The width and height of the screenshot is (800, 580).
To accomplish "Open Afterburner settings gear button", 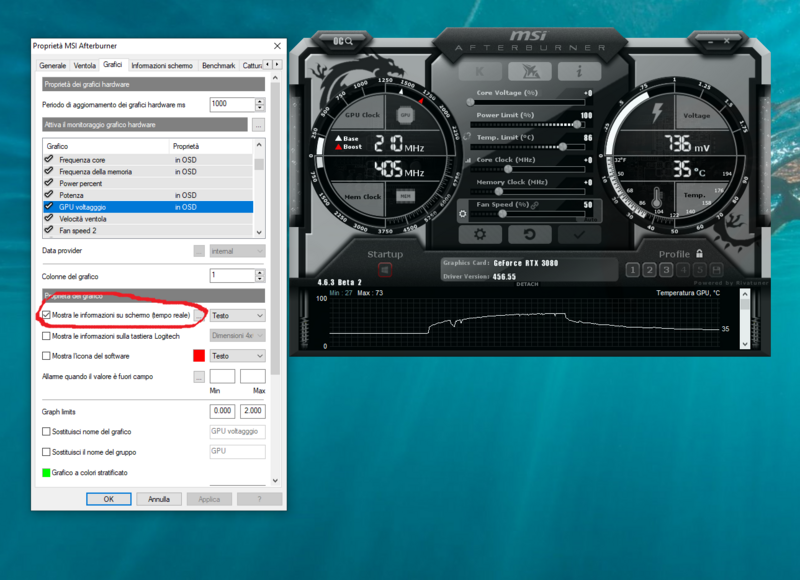I will 480,235.
